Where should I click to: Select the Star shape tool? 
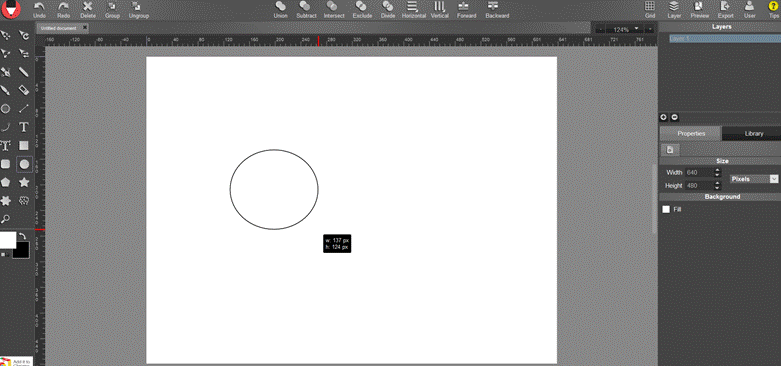tap(23, 182)
